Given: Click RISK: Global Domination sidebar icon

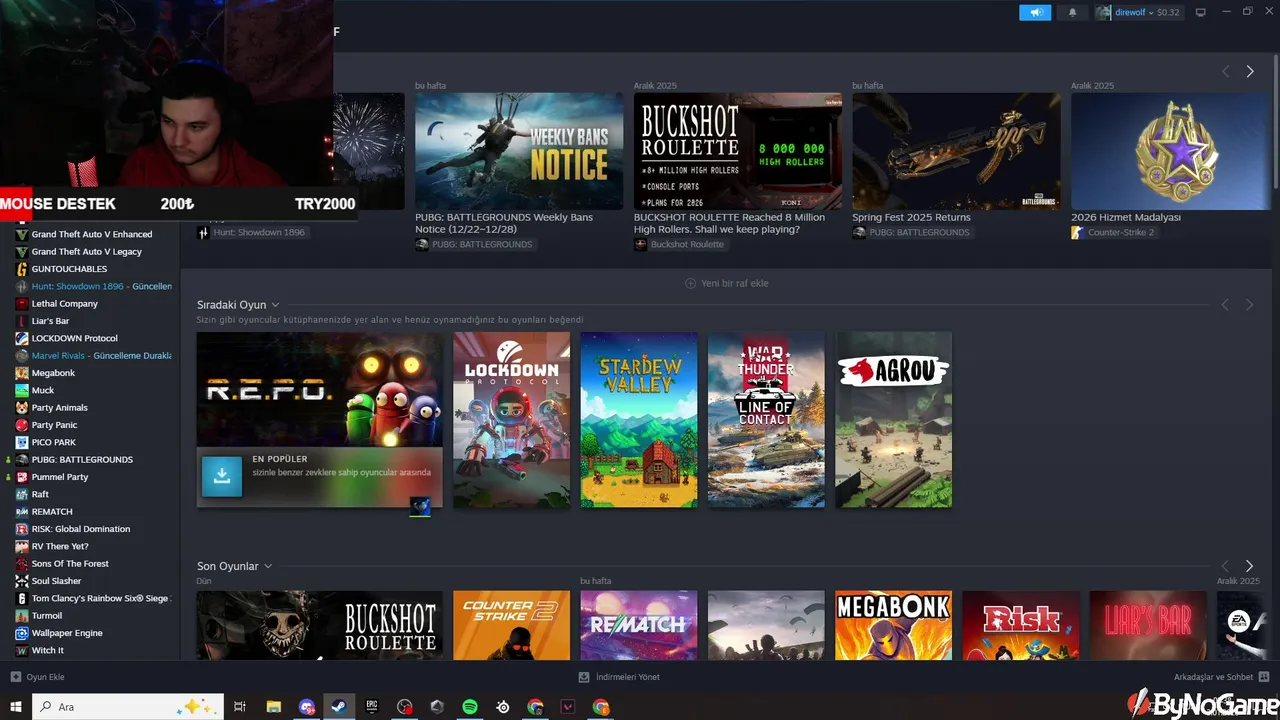Looking at the screenshot, I should pos(22,529).
